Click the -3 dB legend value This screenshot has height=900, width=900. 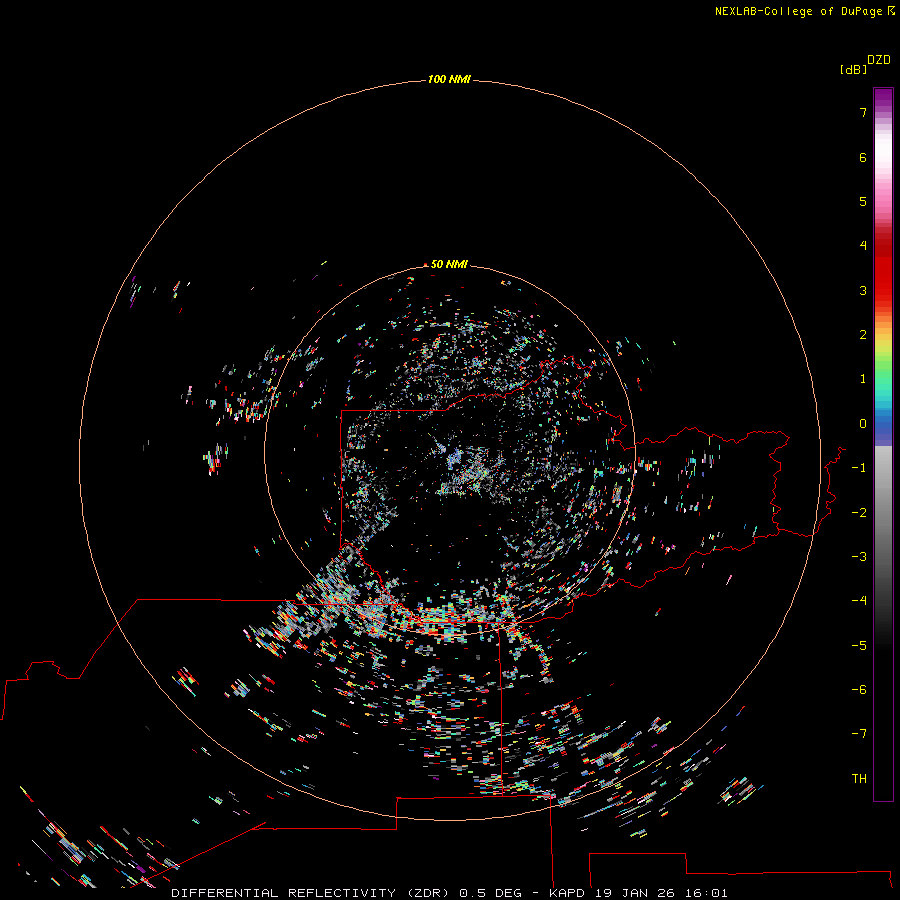point(859,557)
